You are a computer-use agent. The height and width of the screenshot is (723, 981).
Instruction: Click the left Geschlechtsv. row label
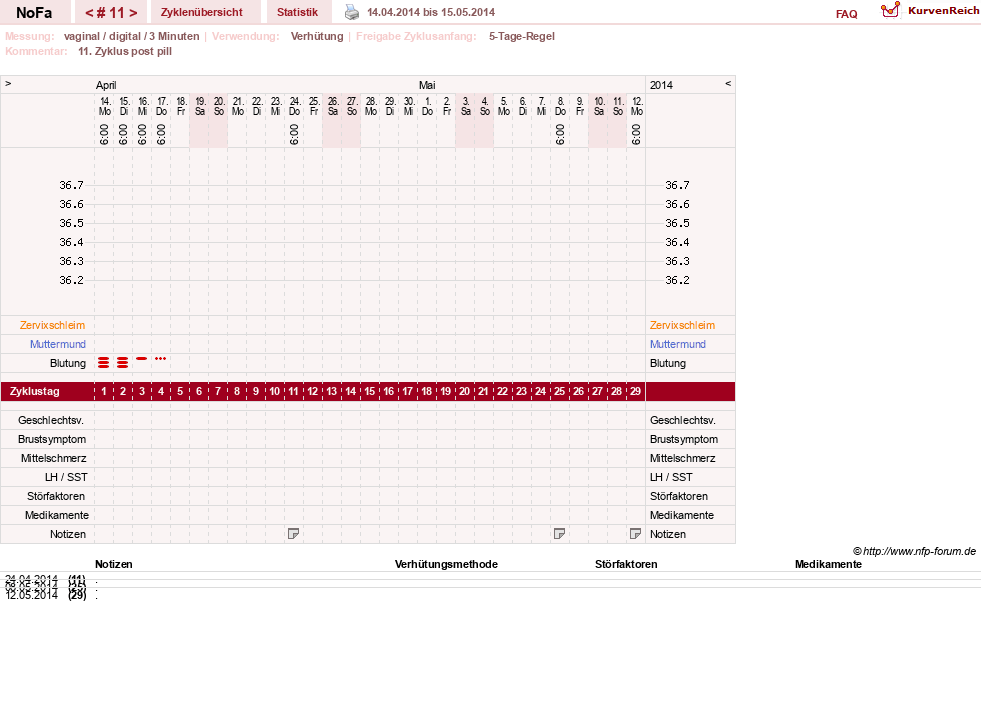click(x=51, y=420)
